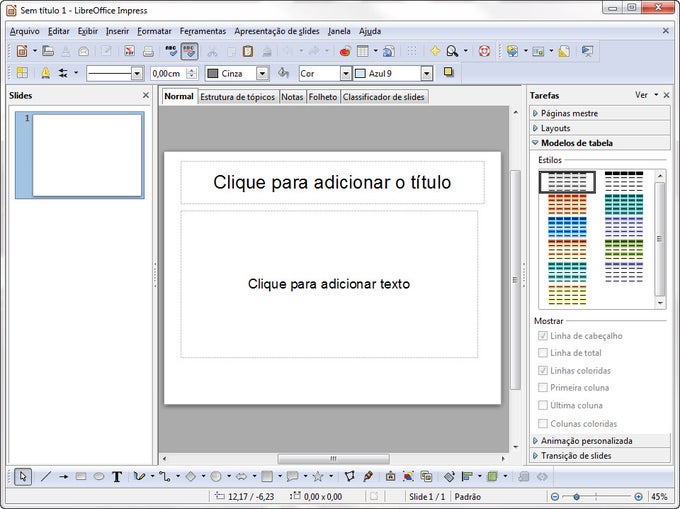Image resolution: width=680 pixels, height=509 pixels.
Task: Pick the Line drawing tool
Action: pos(46,476)
